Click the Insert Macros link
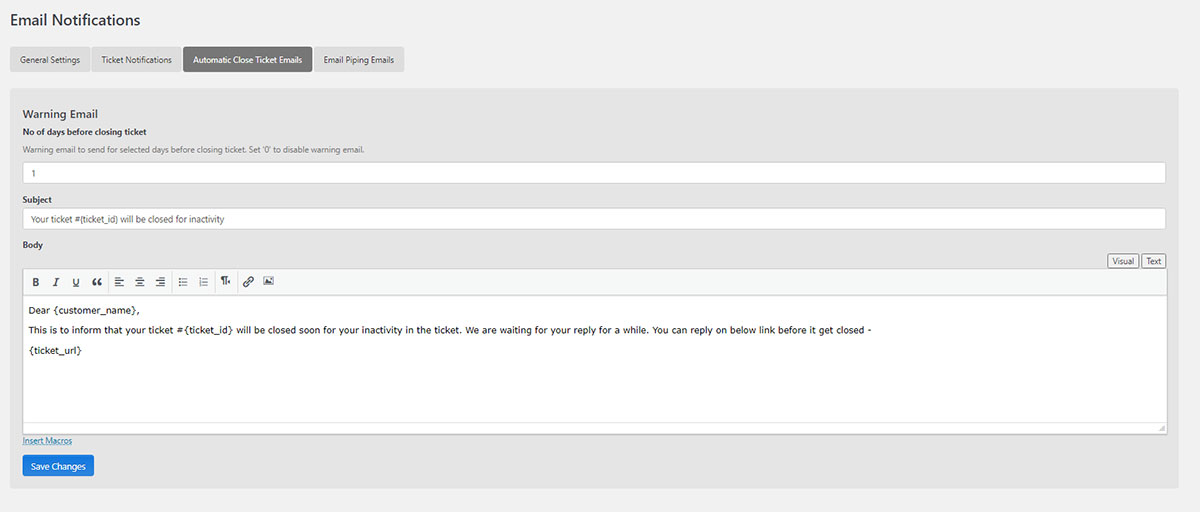The image size is (1200, 512). point(47,441)
